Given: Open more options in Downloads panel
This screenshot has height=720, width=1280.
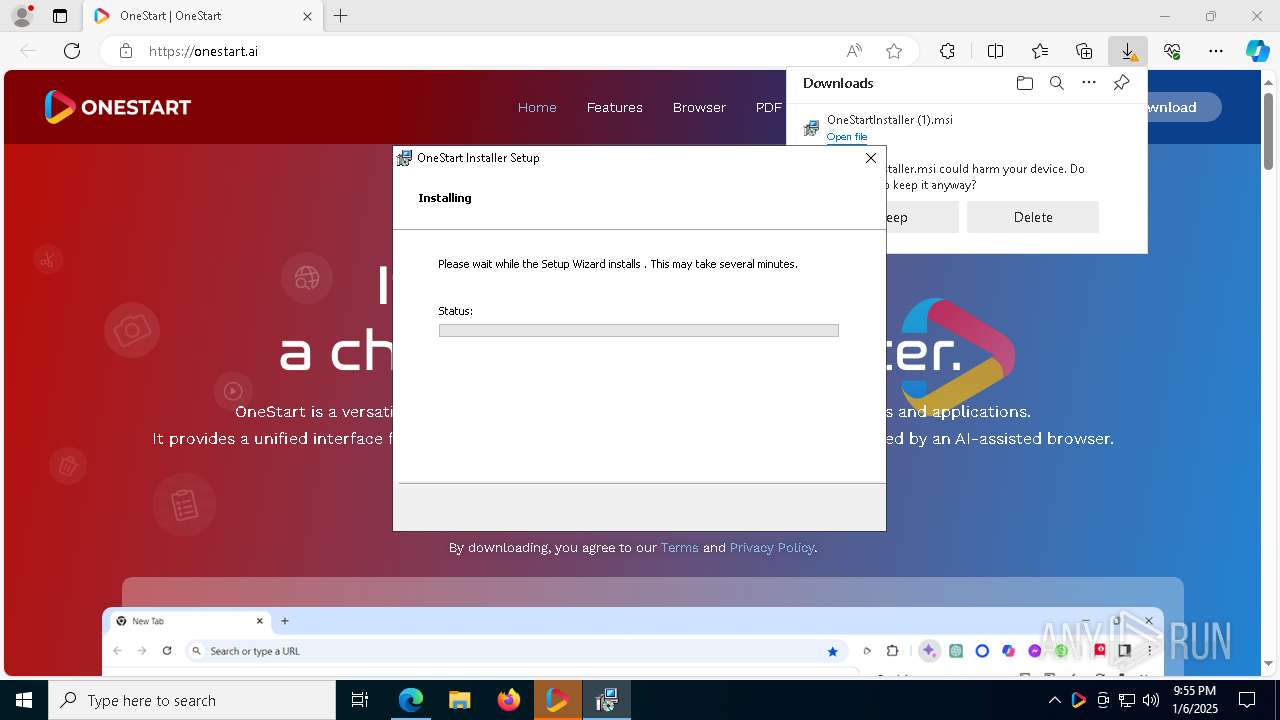Looking at the screenshot, I should 1089,83.
